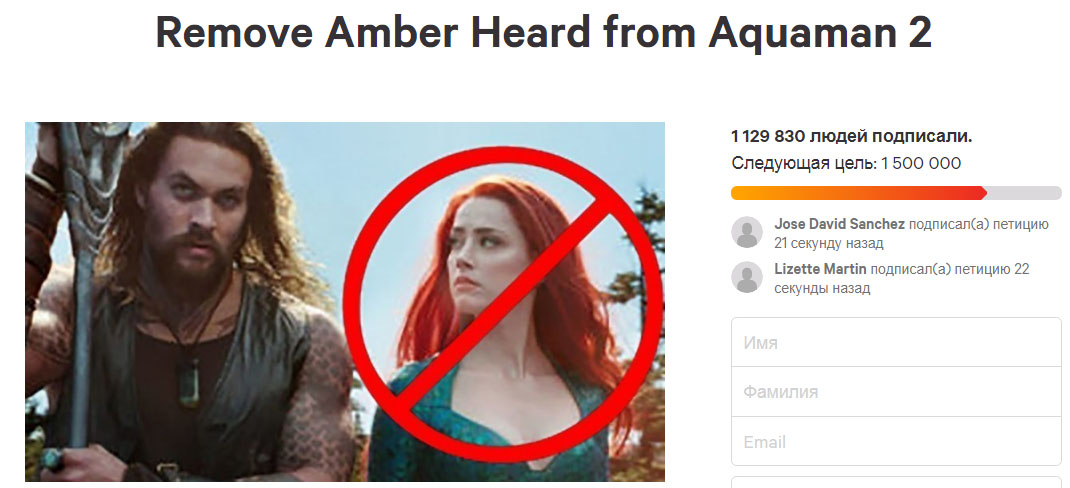This screenshot has height=488, width=1070.
Task: Focus the Email input field
Action: tap(896, 442)
